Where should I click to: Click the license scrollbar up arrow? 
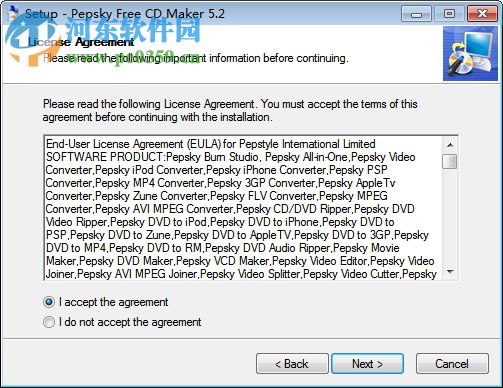click(x=450, y=145)
